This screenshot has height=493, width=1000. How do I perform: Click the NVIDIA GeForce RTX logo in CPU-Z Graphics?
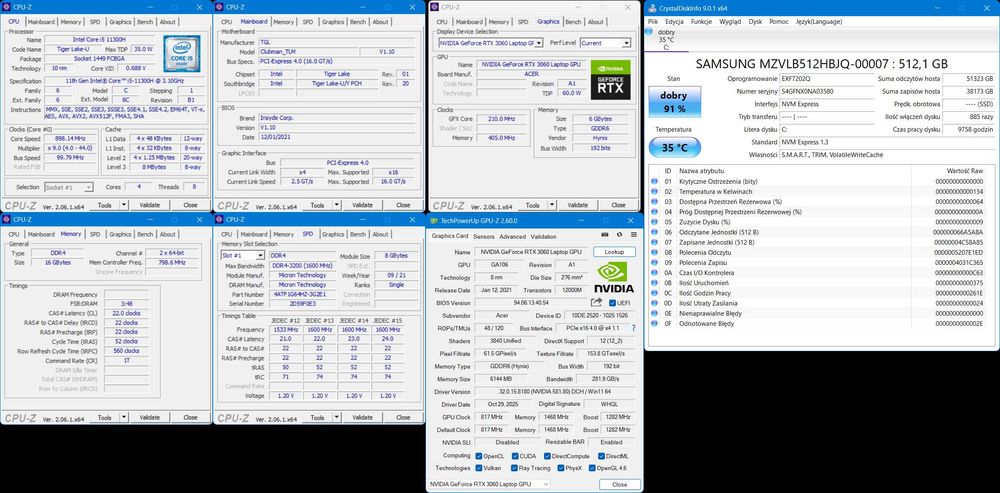(610, 79)
